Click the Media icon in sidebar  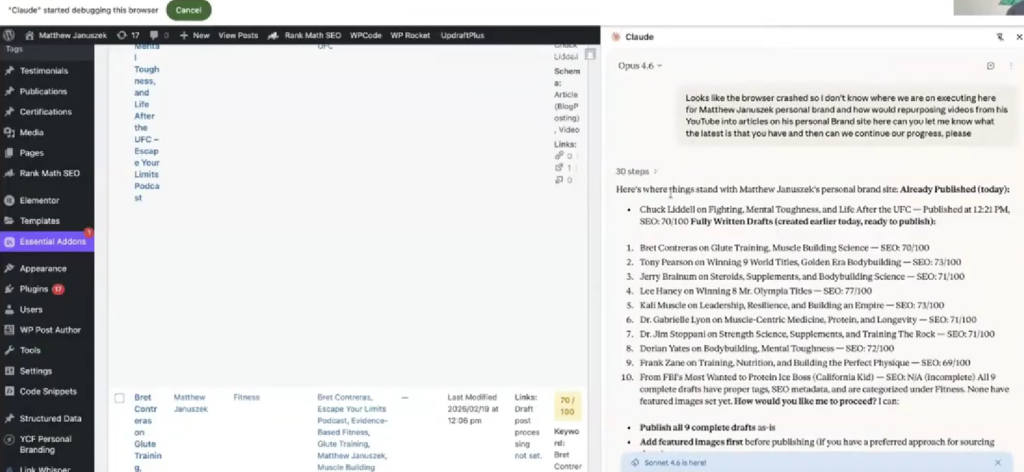pos(10,132)
